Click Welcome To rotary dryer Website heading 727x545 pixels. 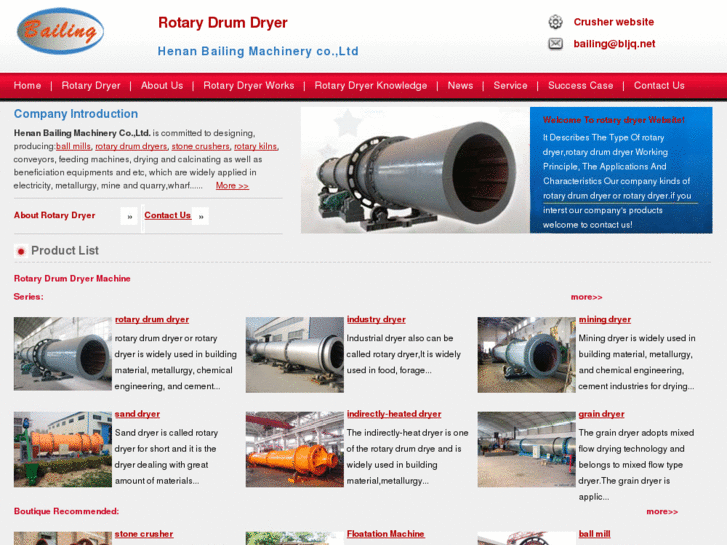point(613,120)
